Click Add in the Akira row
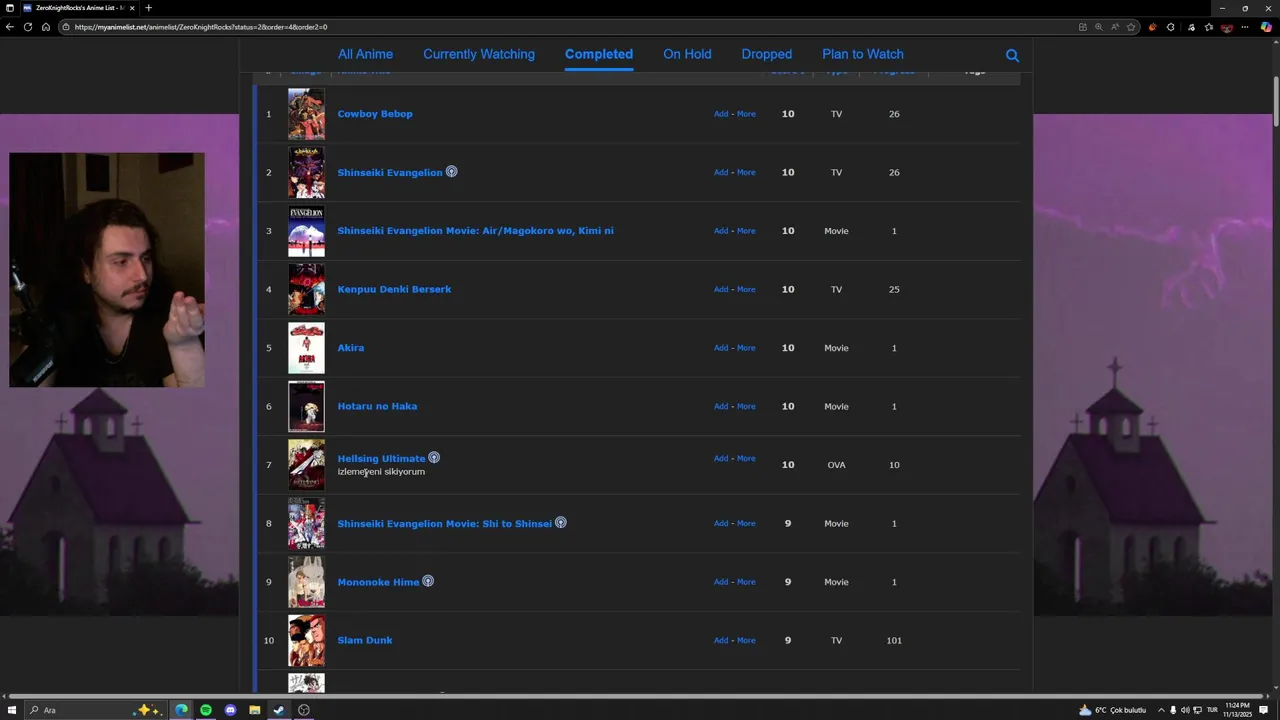 tap(721, 348)
